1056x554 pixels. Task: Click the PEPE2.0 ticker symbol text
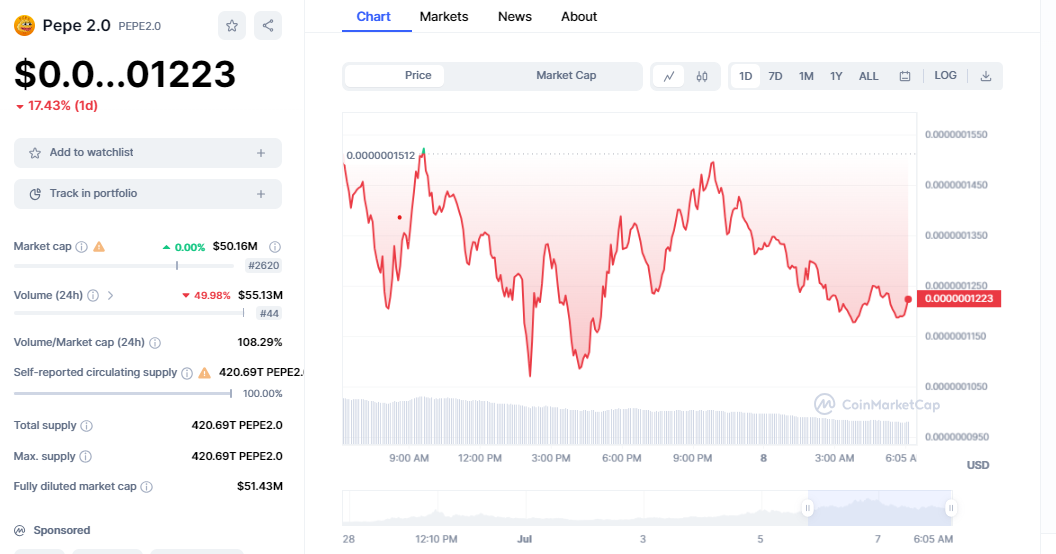click(139, 26)
